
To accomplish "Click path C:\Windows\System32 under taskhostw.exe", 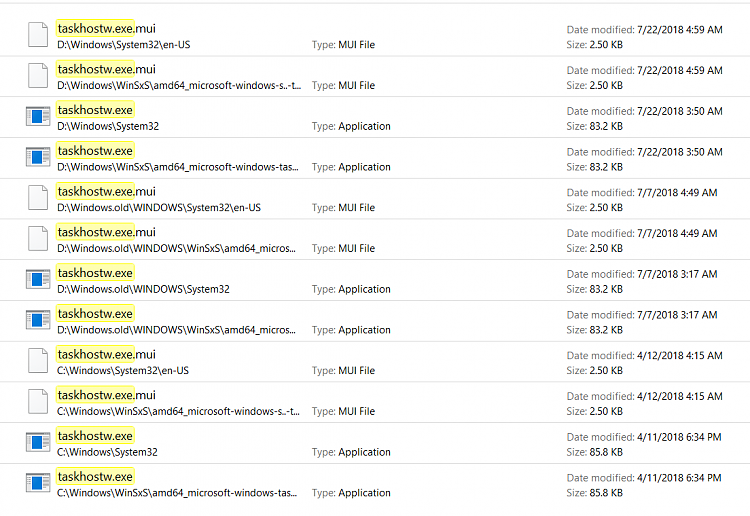I will point(107,452).
